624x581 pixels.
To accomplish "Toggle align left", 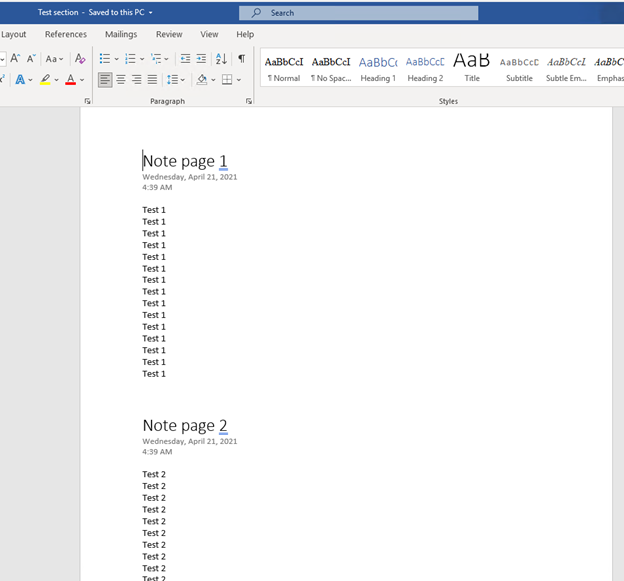I will pos(105,80).
